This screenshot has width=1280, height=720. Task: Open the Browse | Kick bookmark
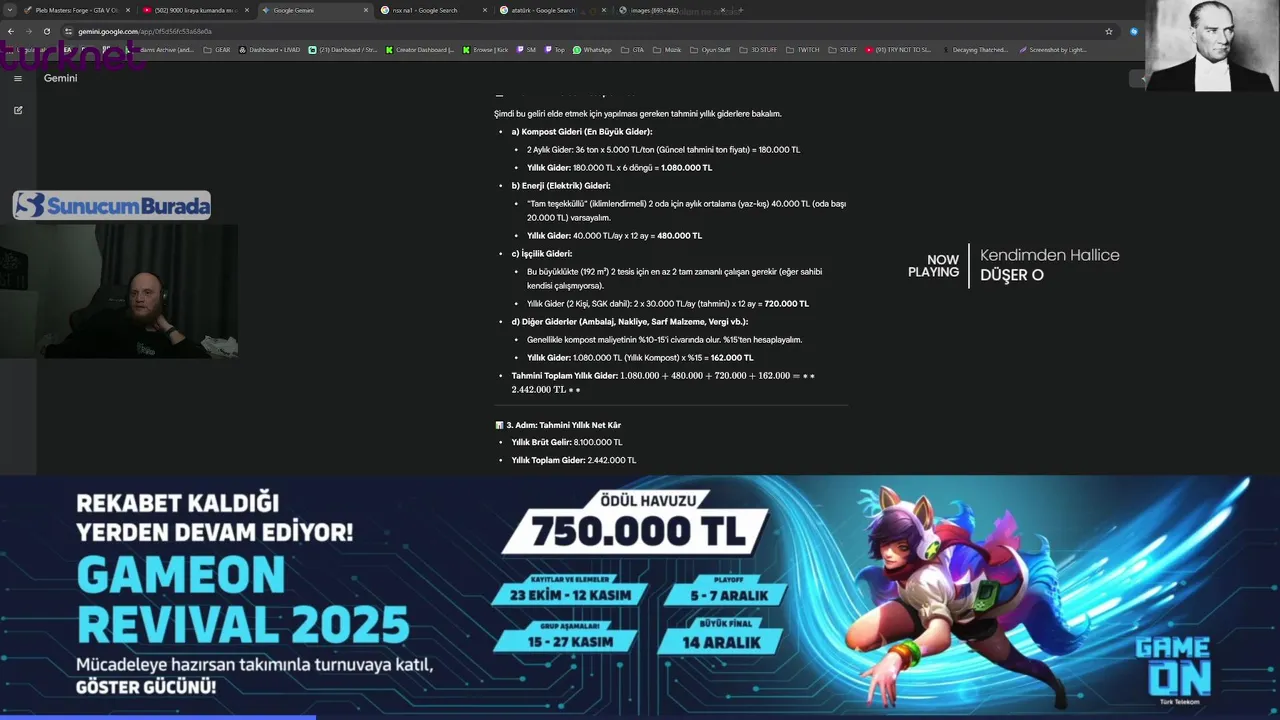pos(486,49)
